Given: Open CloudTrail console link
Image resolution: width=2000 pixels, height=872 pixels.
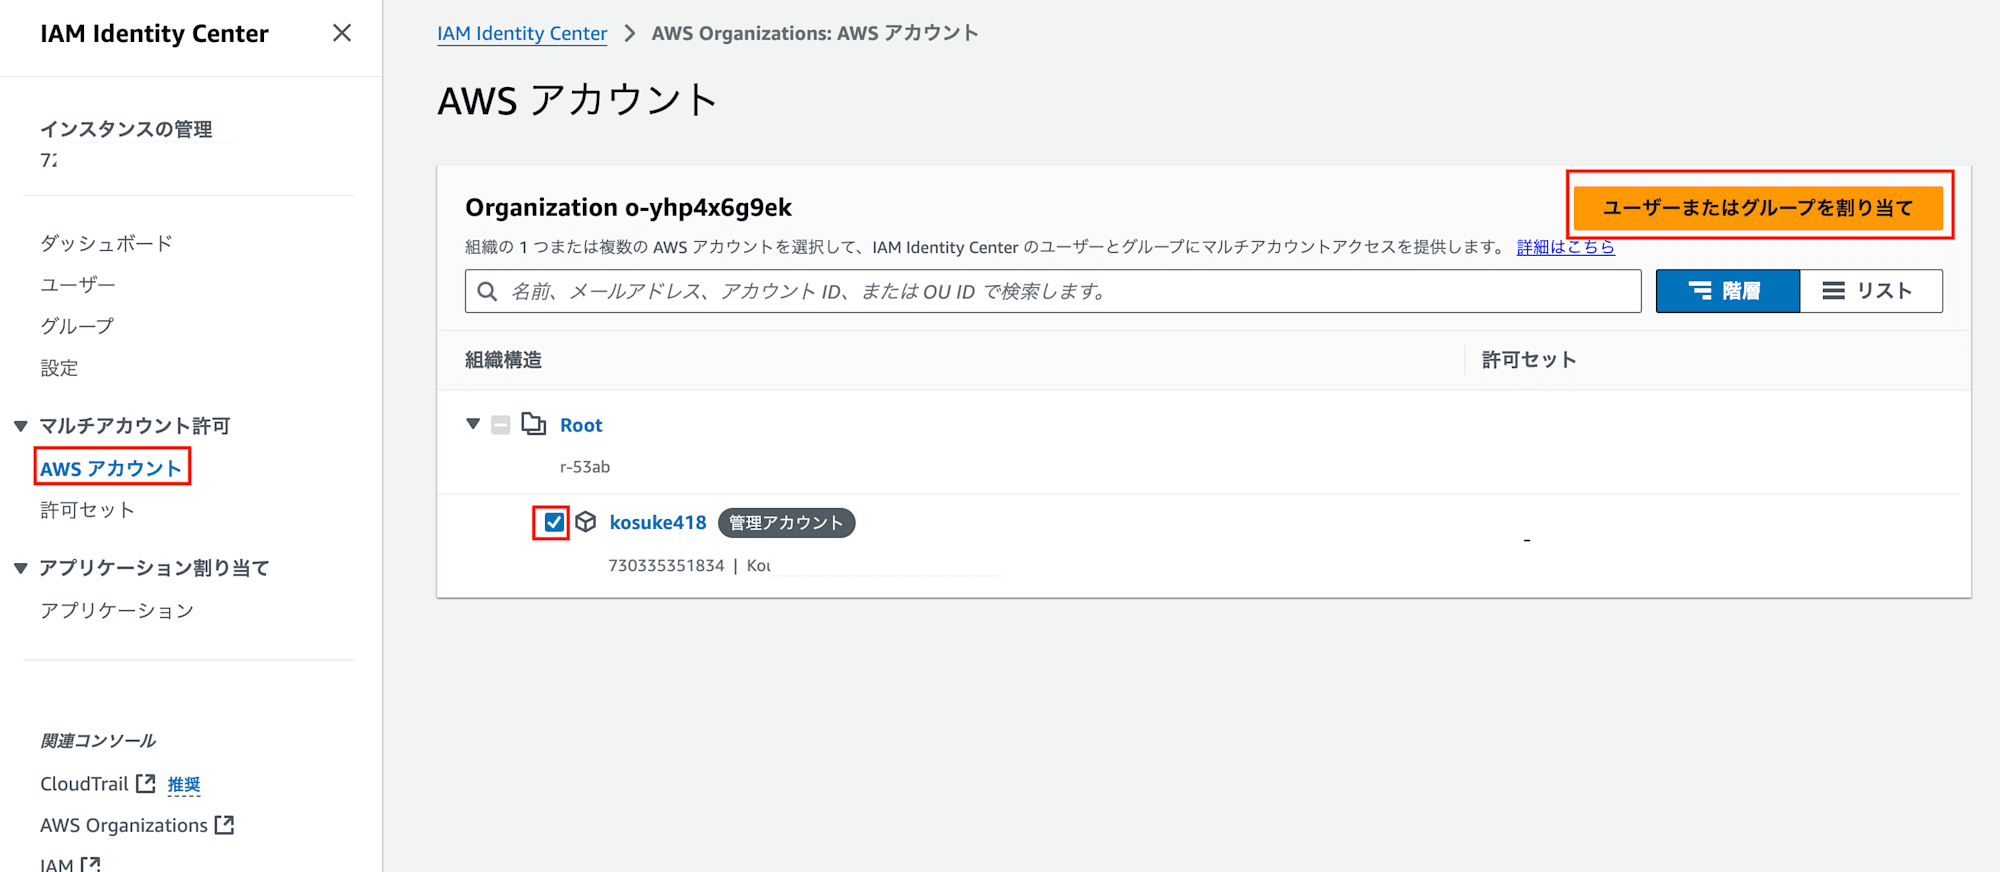Looking at the screenshot, I should tap(84, 784).
